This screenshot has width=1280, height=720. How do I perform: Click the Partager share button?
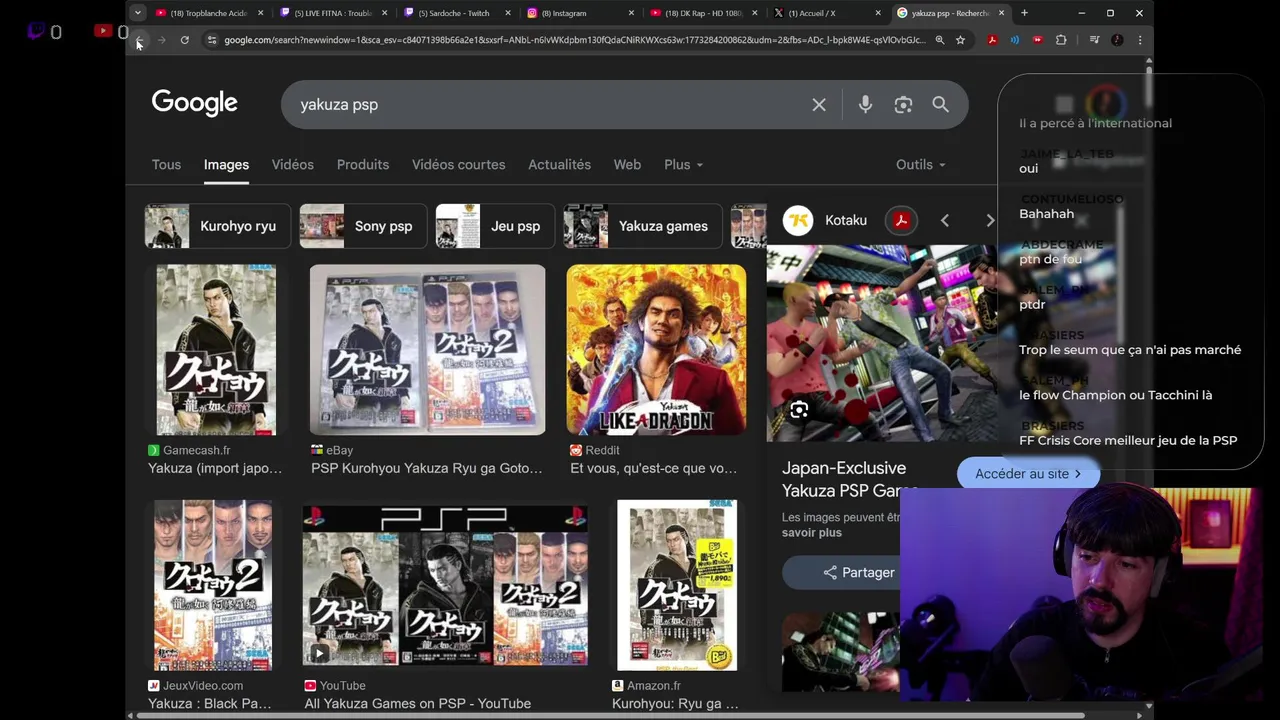click(x=858, y=573)
